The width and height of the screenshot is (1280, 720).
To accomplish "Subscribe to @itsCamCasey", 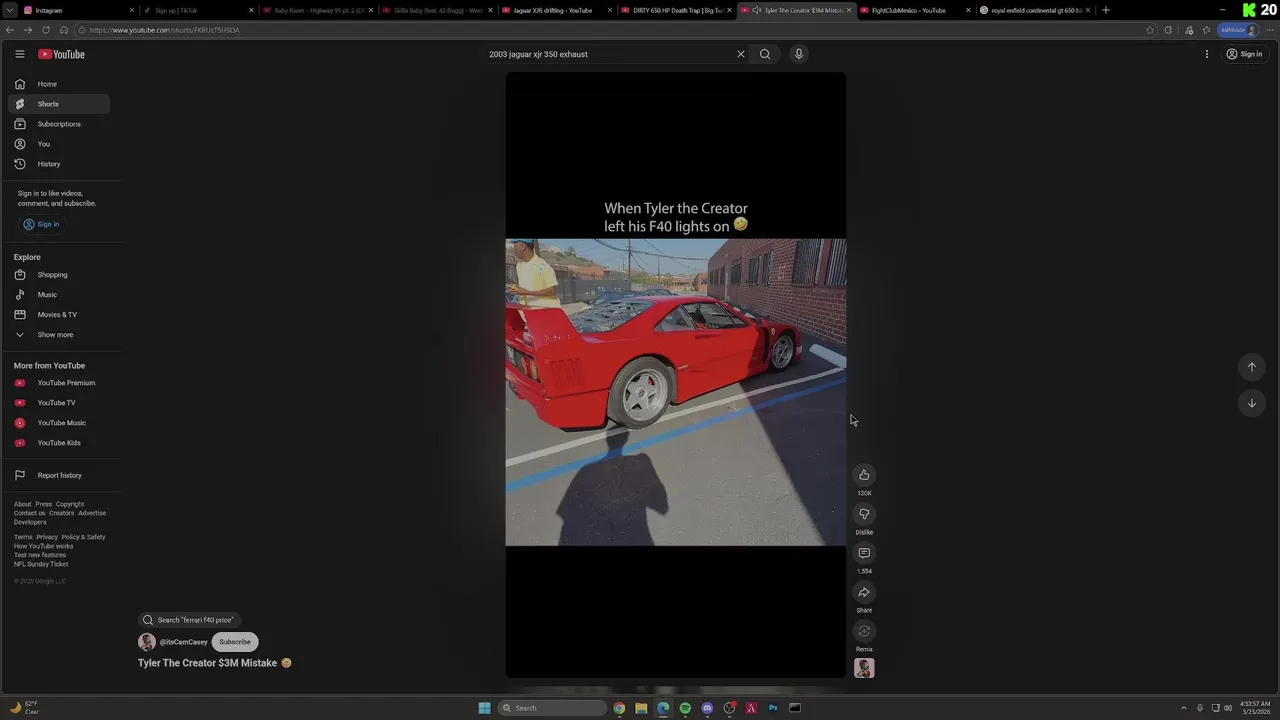I will [235, 642].
